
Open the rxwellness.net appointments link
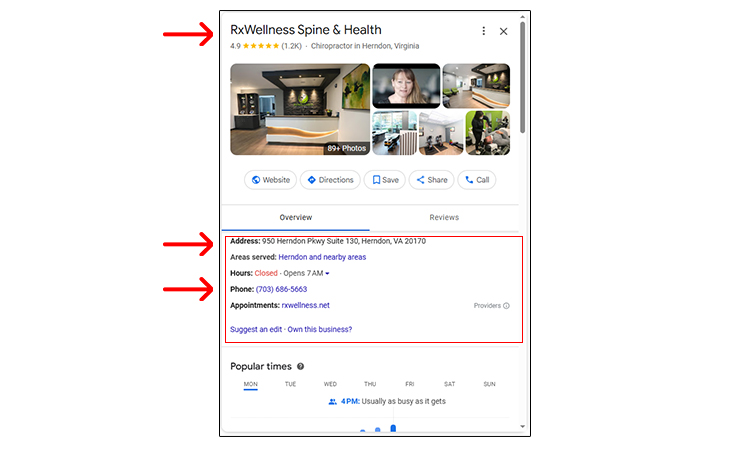click(306, 305)
